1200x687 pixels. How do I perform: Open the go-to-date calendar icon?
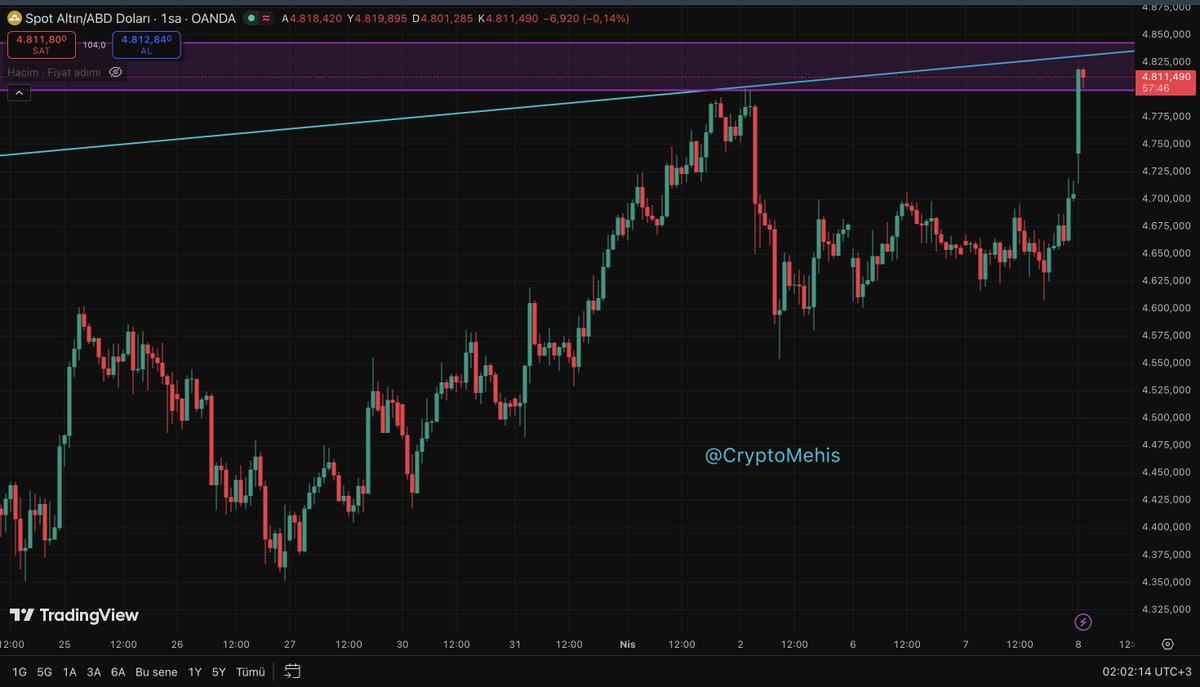point(292,671)
